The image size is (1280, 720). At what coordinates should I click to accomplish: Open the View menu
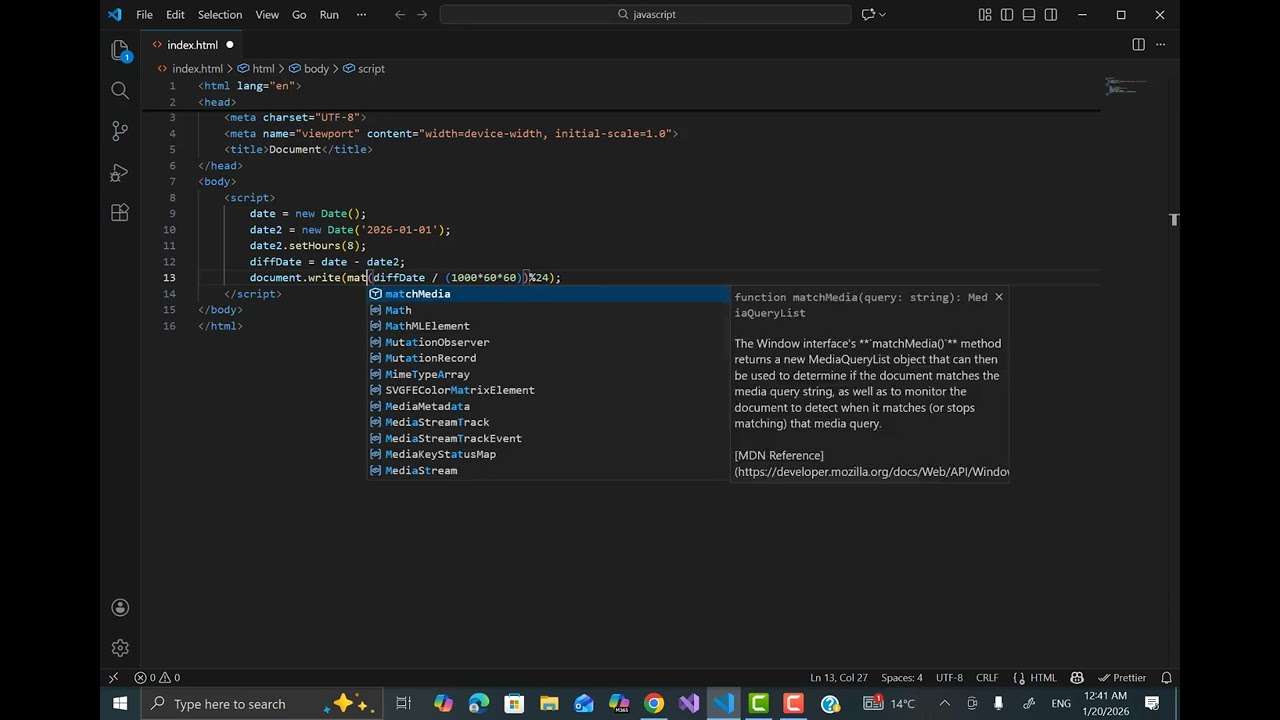(267, 14)
